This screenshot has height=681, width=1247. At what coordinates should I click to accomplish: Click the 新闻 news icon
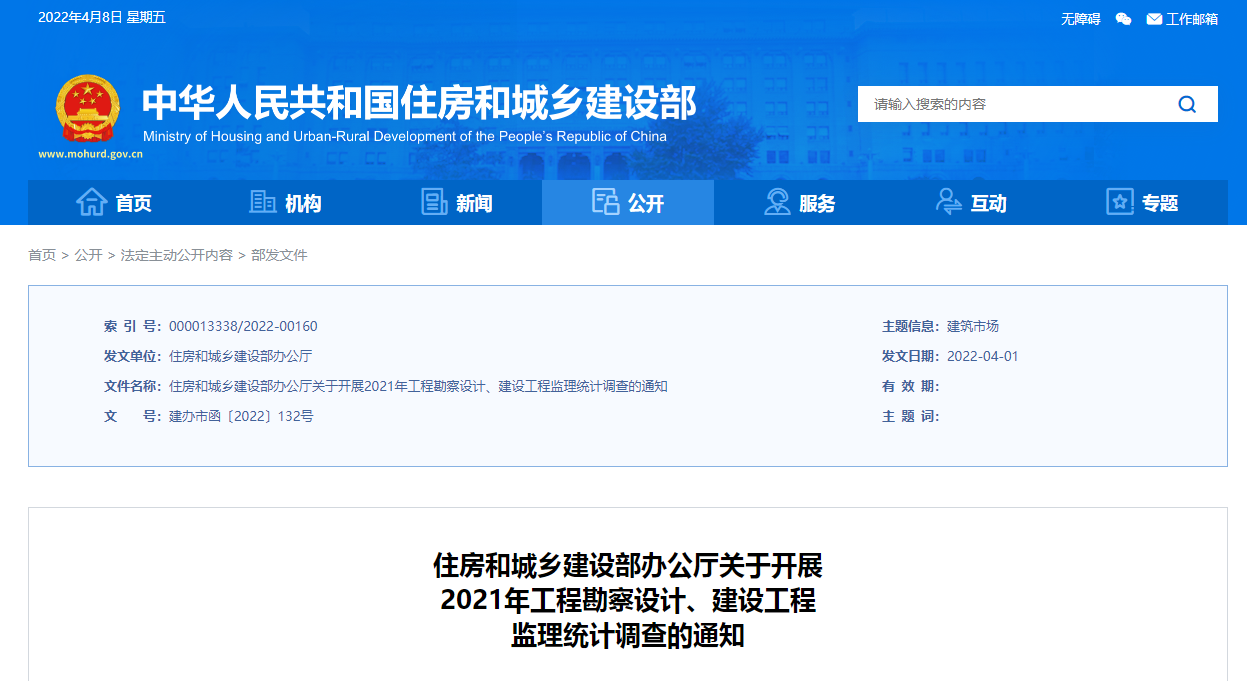click(433, 202)
